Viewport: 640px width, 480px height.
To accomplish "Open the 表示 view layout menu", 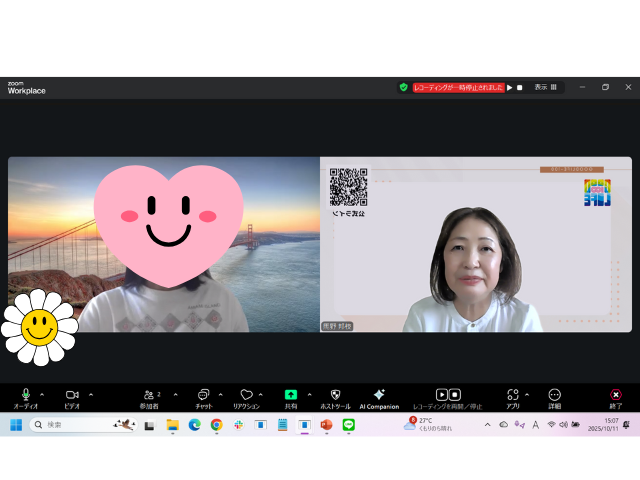I will [545, 87].
